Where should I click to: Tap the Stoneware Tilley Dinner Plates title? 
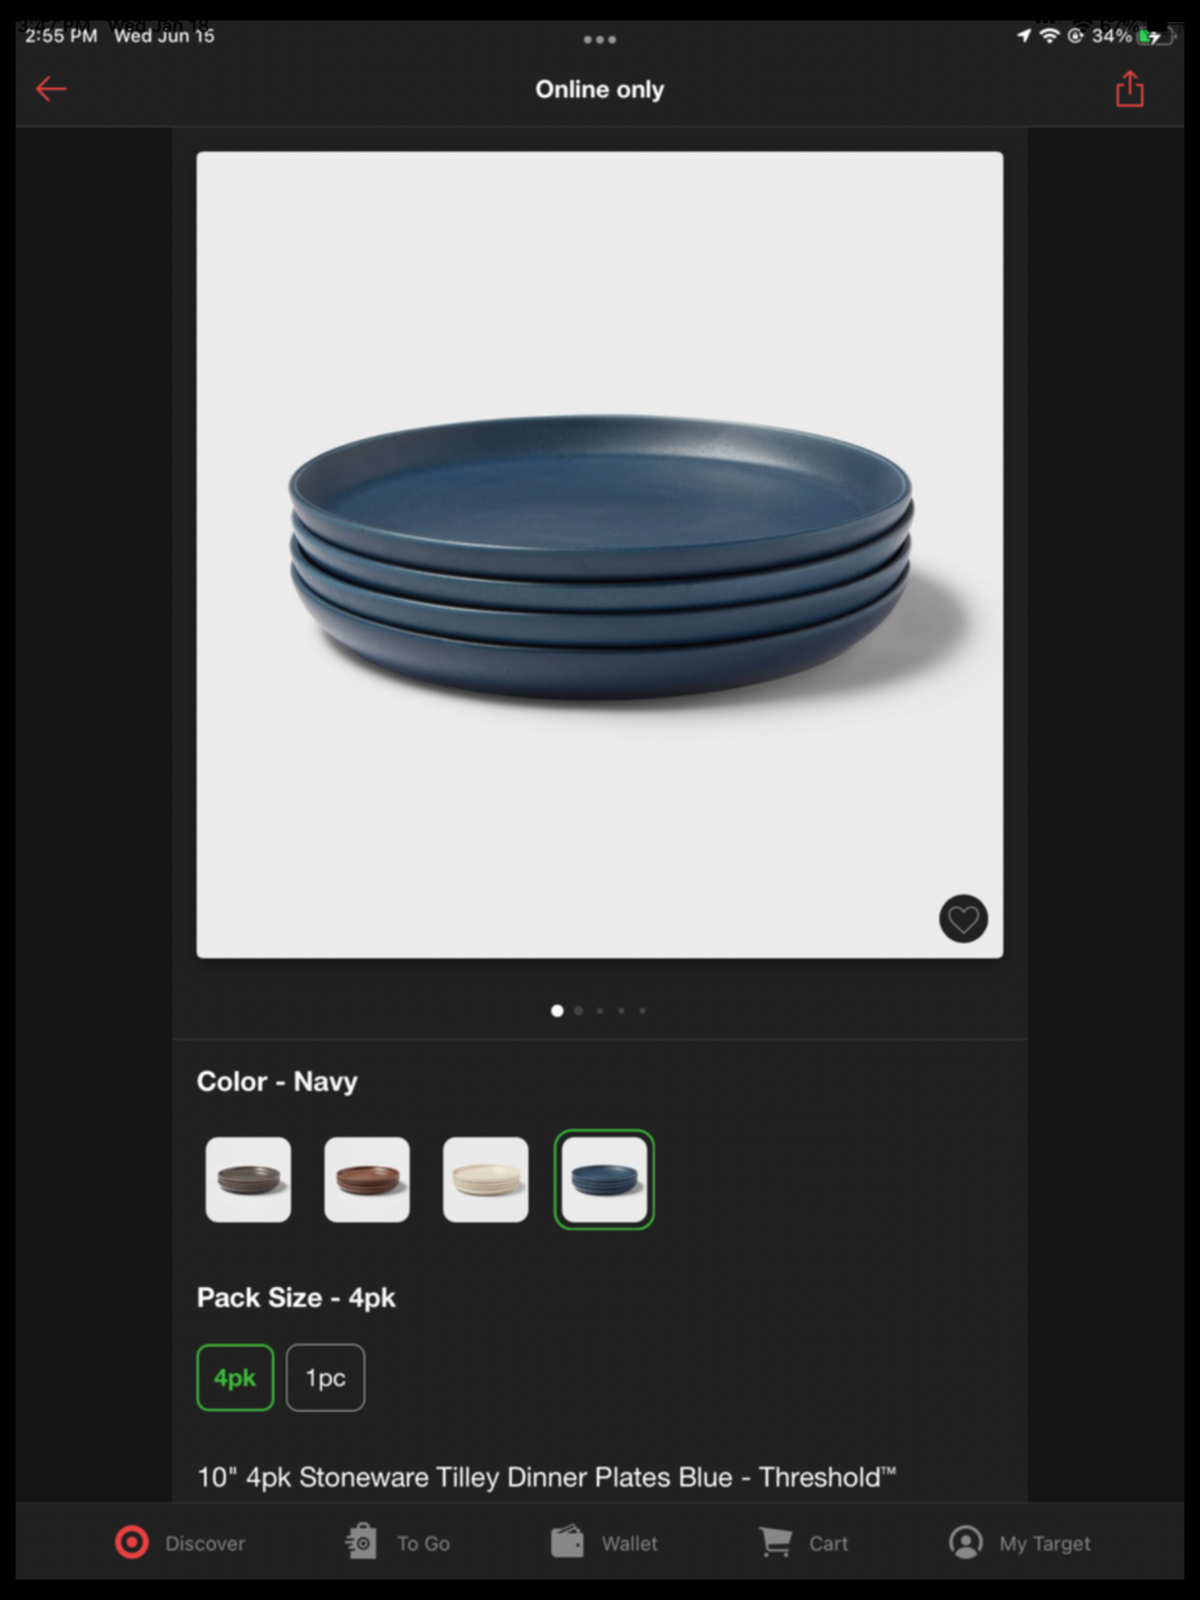pos(547,1477)
